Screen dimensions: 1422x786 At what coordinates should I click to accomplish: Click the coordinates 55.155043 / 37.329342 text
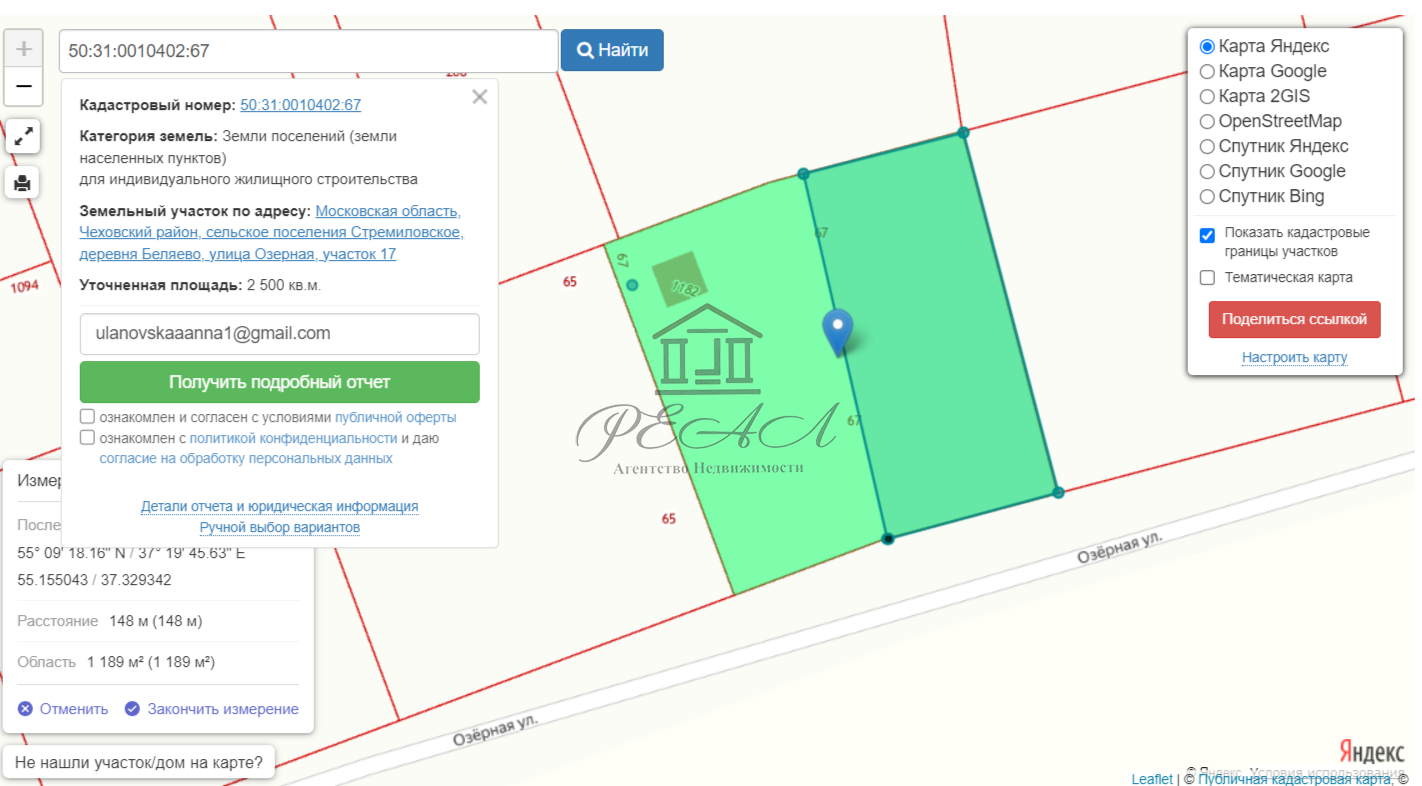tap(94, 580)
